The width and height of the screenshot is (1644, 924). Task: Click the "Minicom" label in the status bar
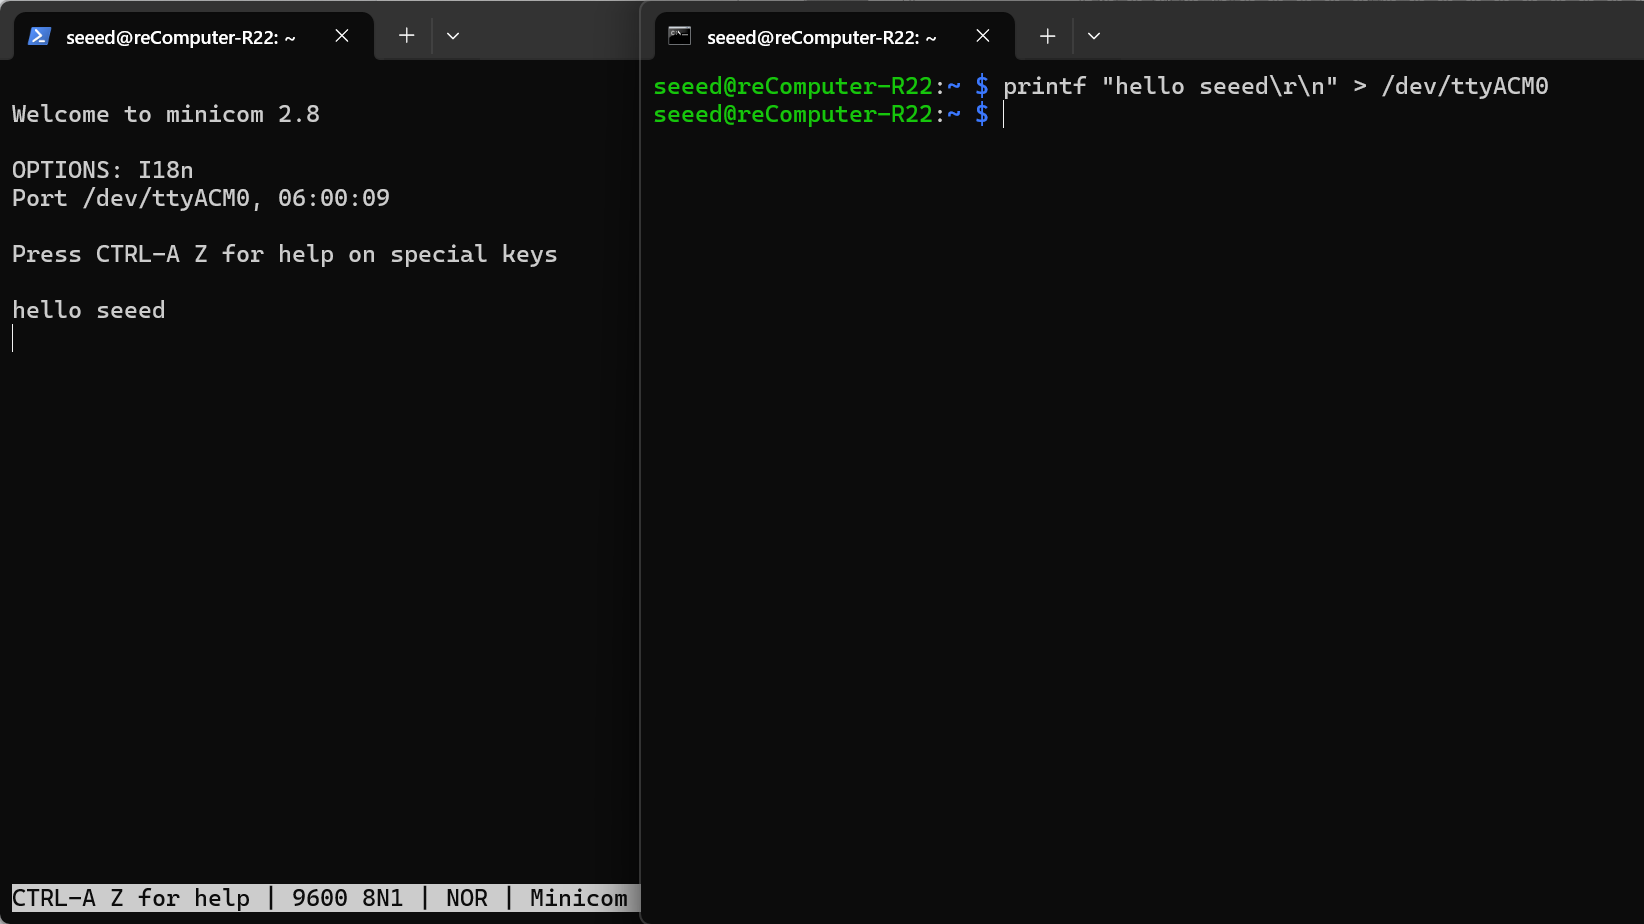tap(578, 898)
